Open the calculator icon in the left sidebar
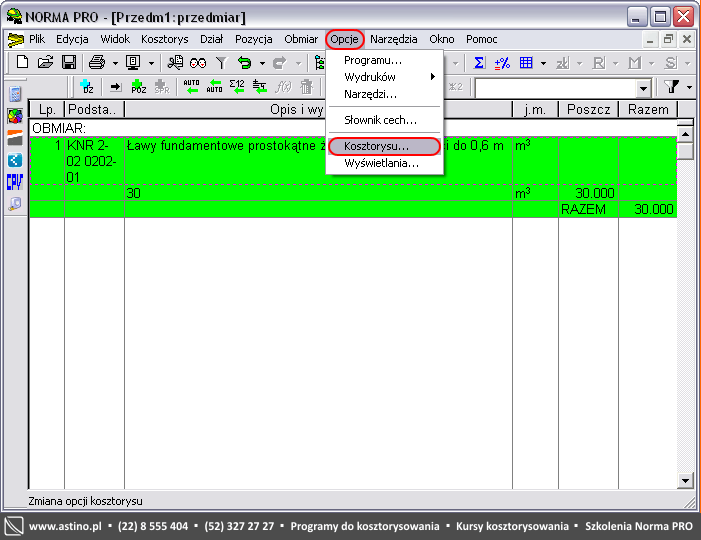 [x=15, y=94]
